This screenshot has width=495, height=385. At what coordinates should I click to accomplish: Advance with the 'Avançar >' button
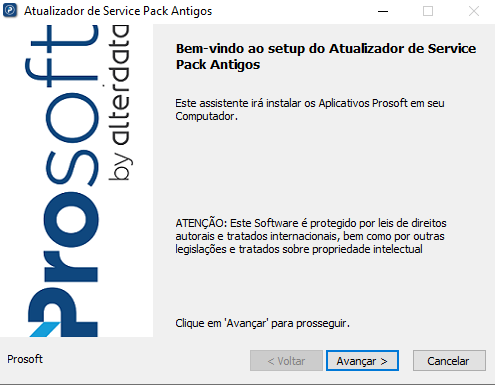[362, 360]
